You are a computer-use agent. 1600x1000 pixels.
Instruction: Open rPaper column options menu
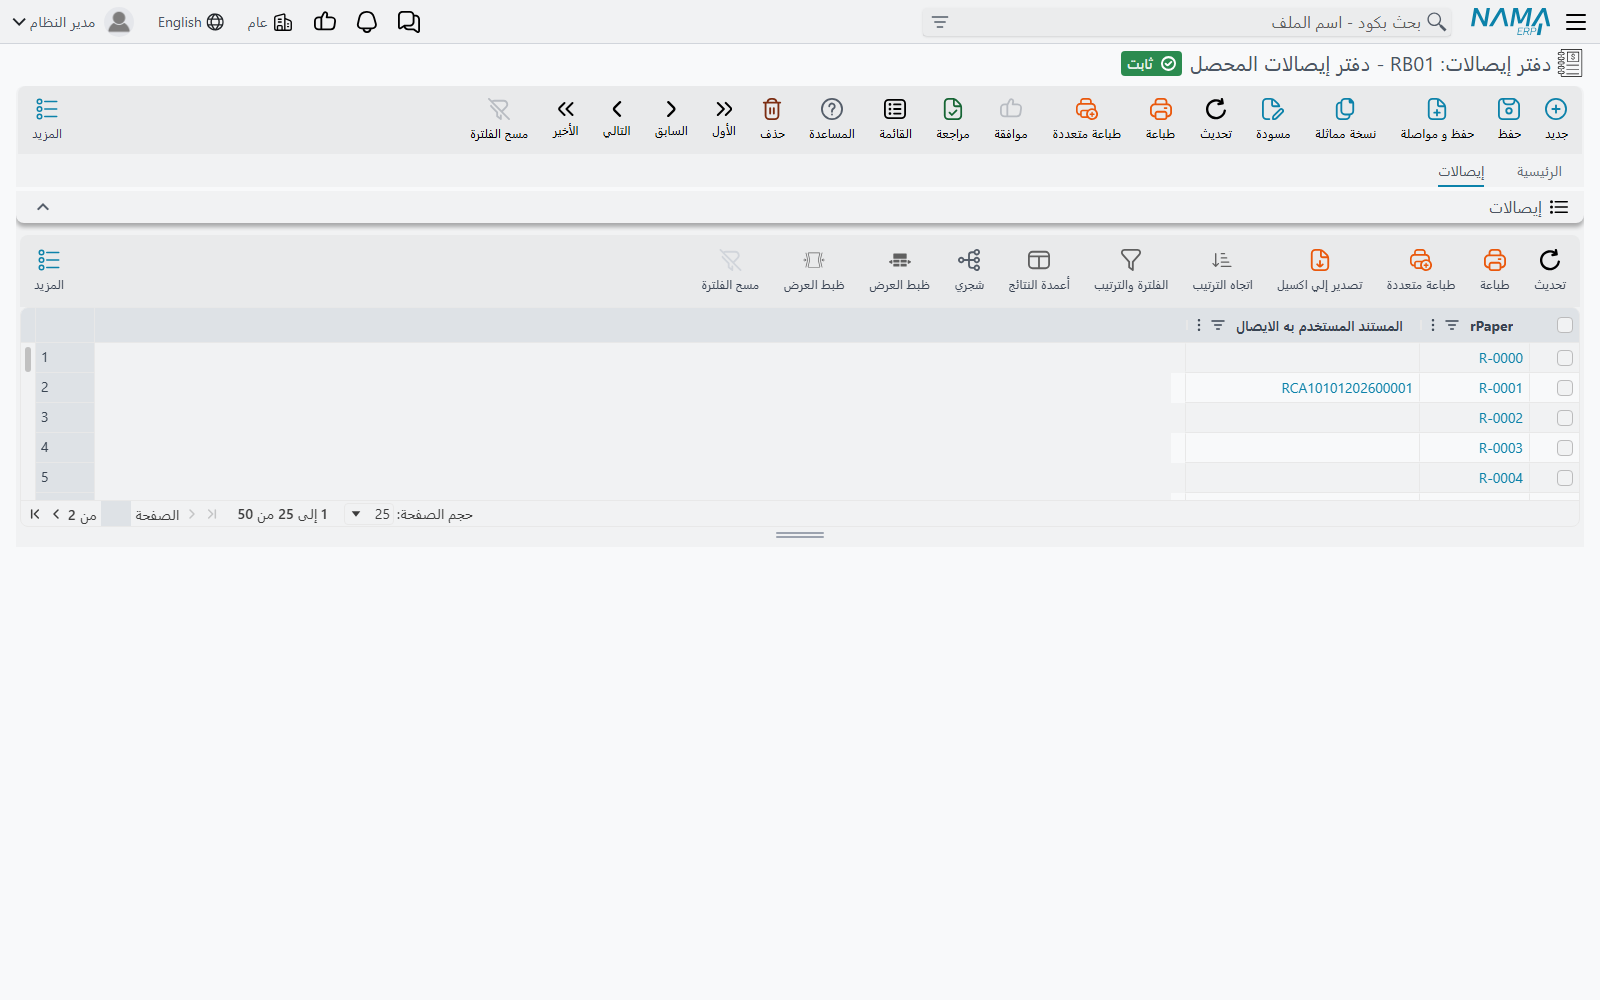(1433, 325)
